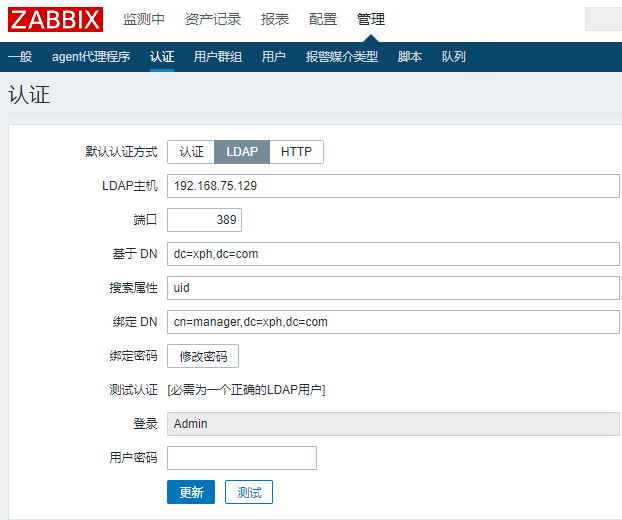Click the search box in header
Viewport: 622px width, 520px height.
pyautogui.click(x=603, y=19)
